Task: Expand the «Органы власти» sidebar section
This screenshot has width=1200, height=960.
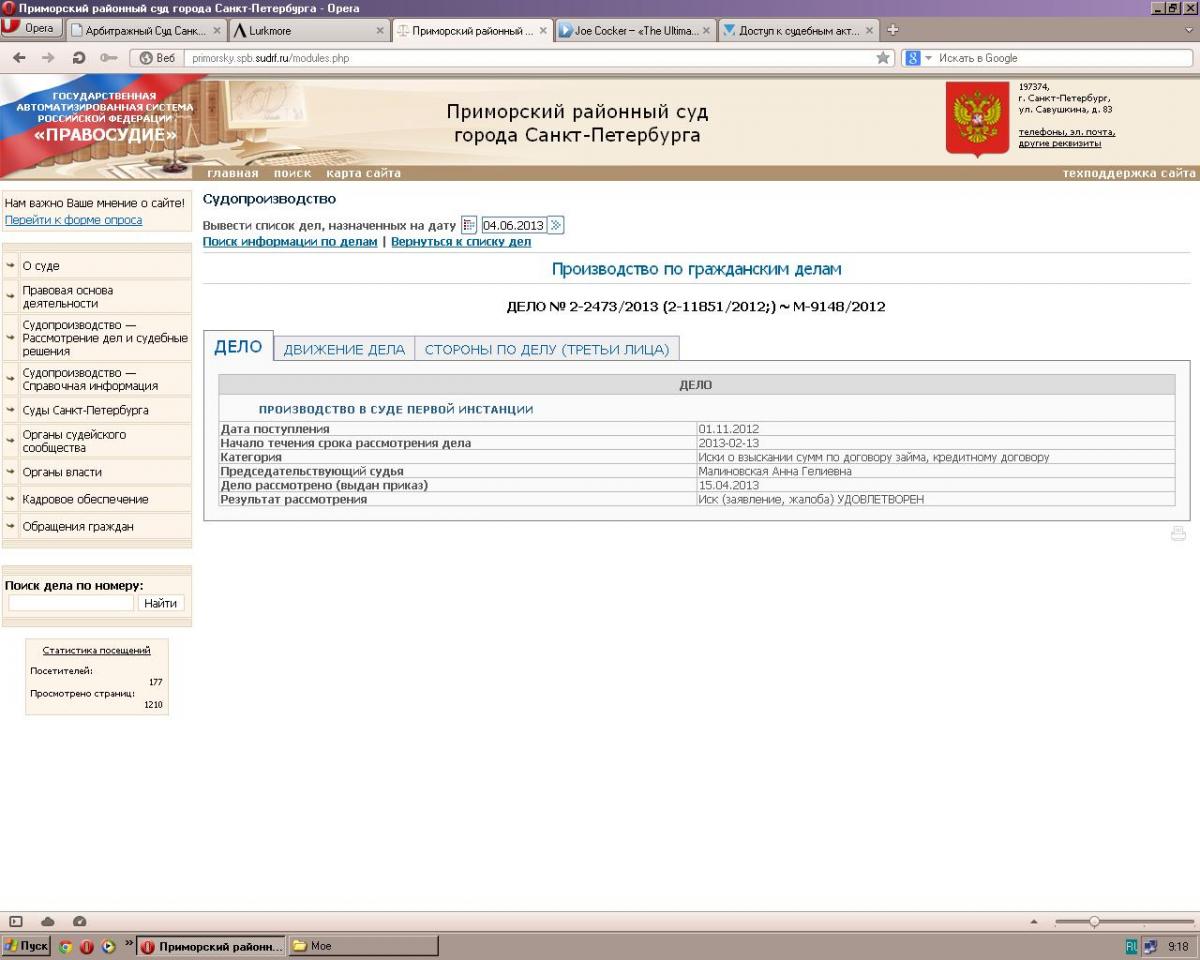Action: pos(62,472)
